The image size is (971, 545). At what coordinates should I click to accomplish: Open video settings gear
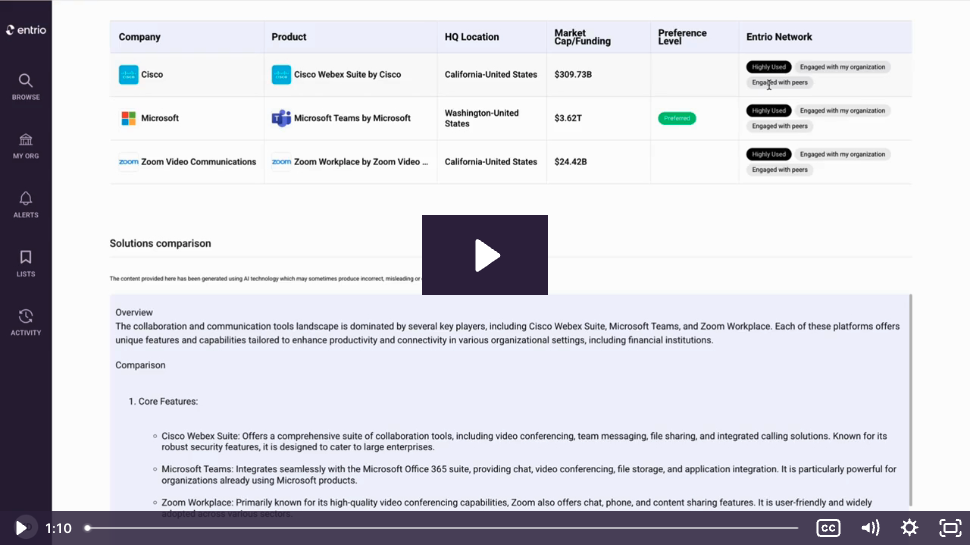909,528
